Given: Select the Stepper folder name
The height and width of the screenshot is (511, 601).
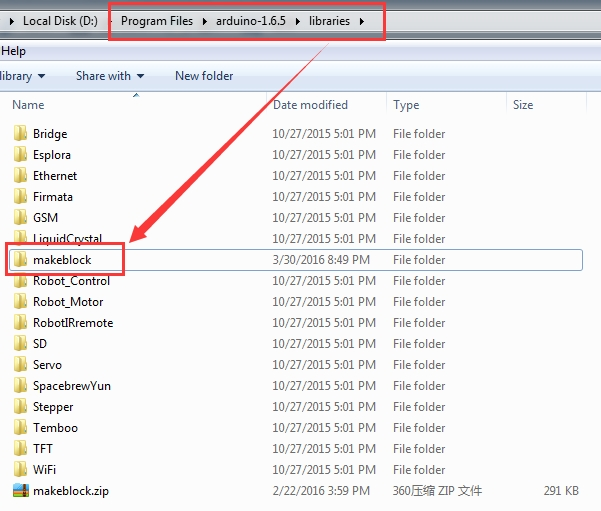Looking at the screenshot, I should click(53, 407).
